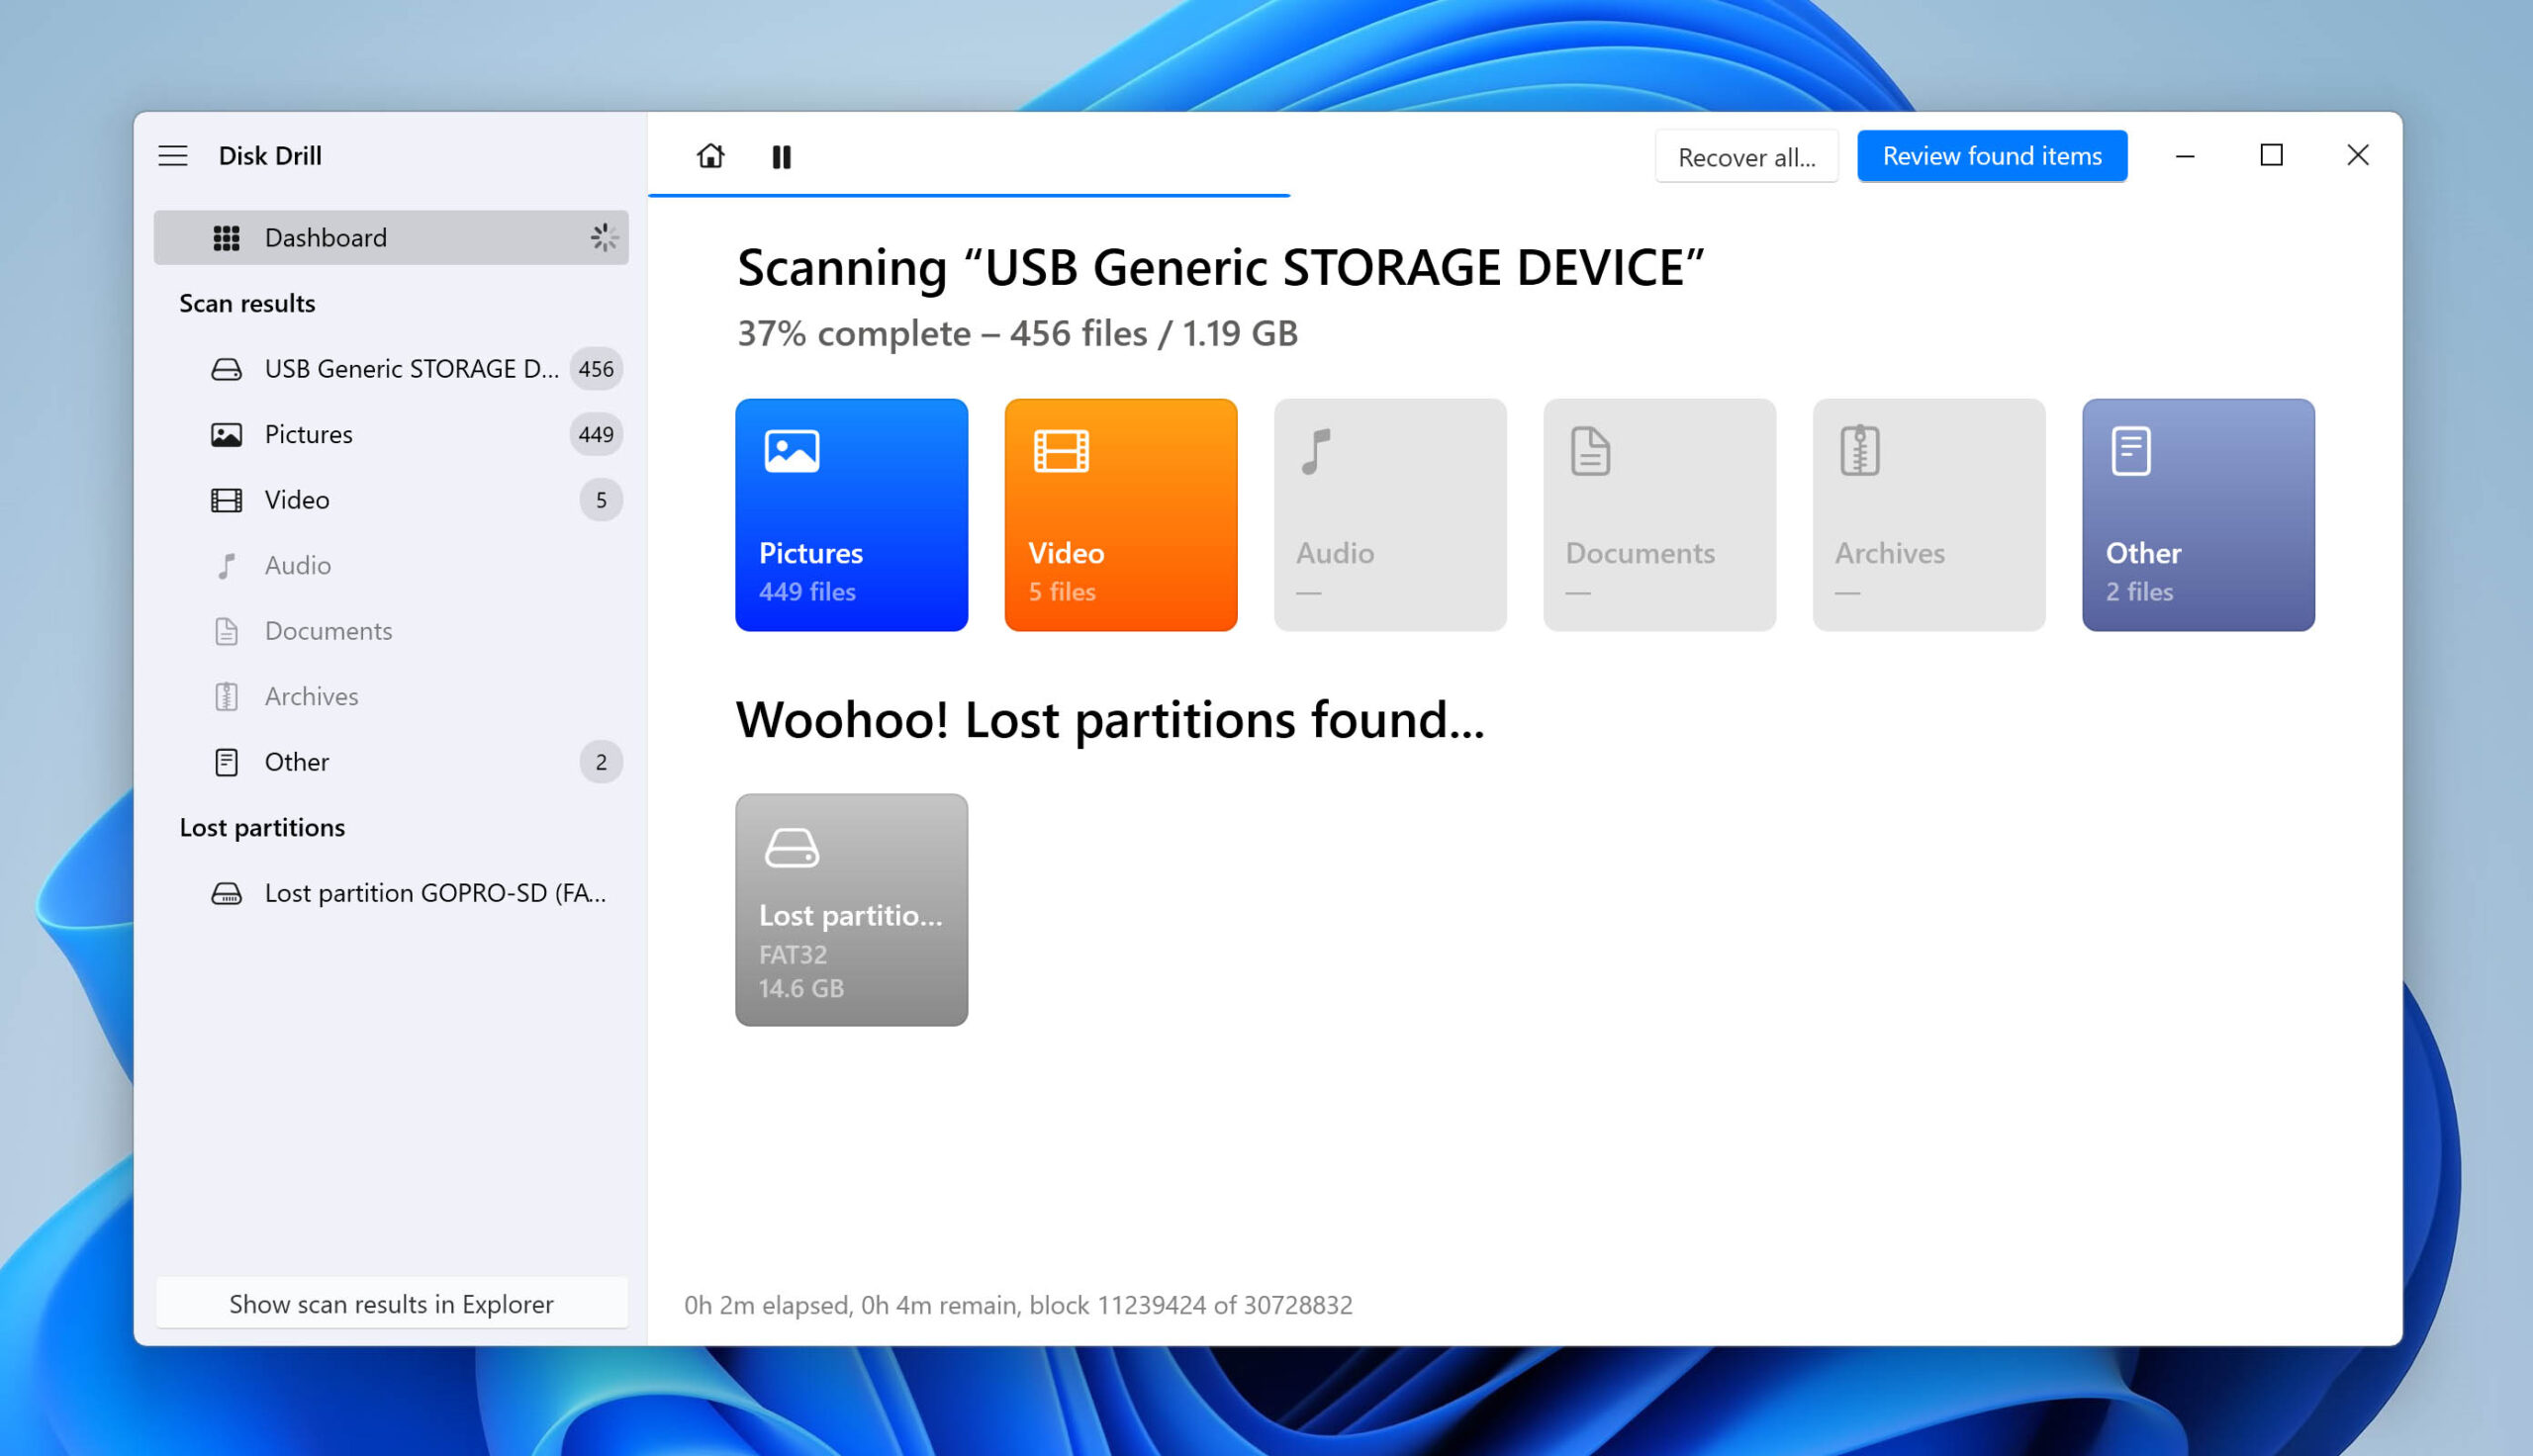Viewport: 2533px width, 1456px height.
Task: Open the gray Audio card
Action: click(x=1390, y=515)
